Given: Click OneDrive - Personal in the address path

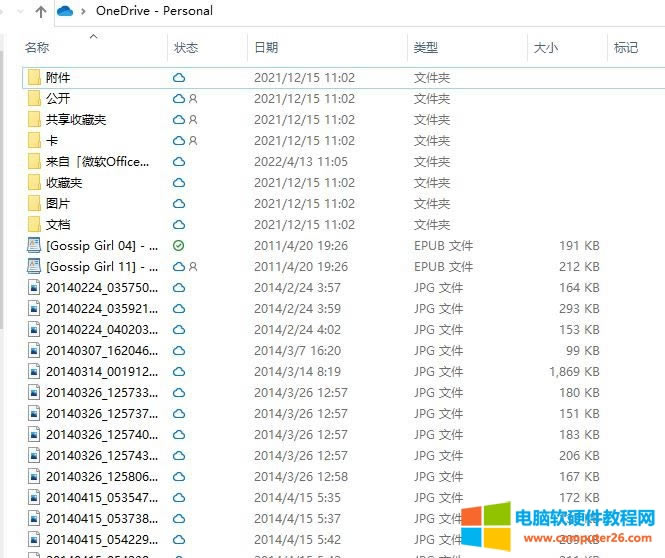Looking at the screenshot, I should pos(153,11).
